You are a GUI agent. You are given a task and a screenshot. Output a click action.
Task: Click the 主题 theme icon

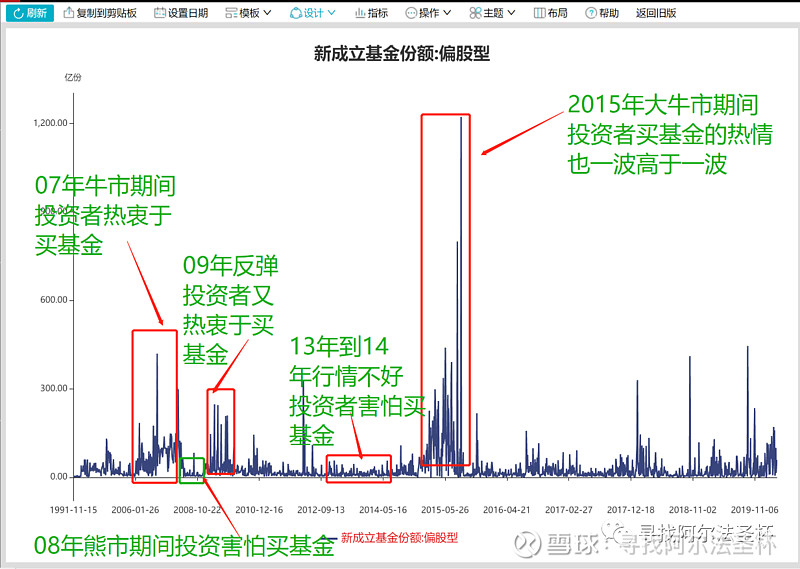pos(475,13)
